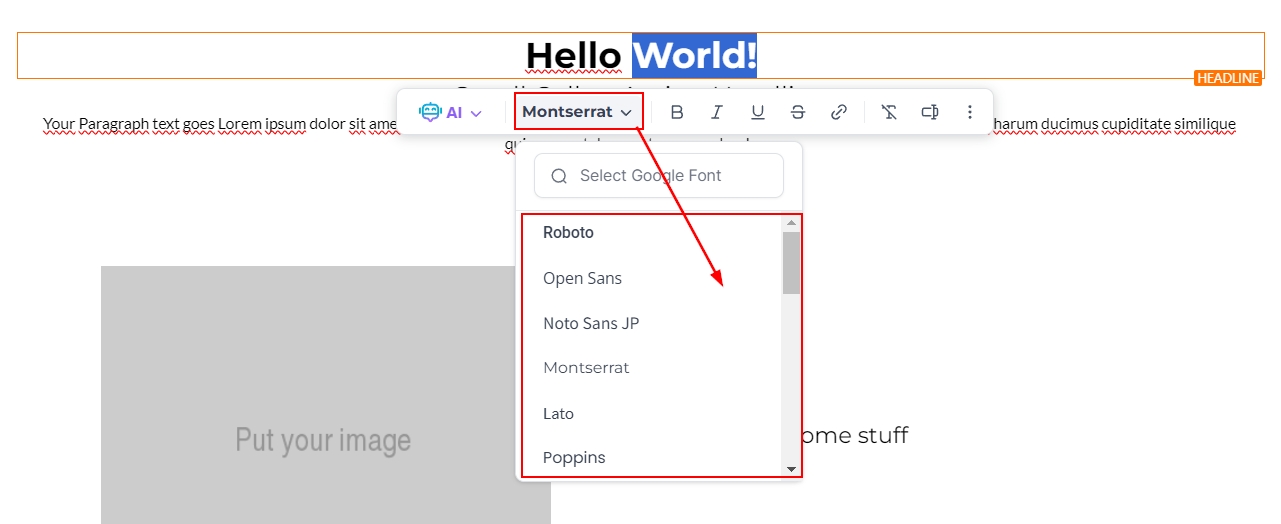Open the three-dot more options menu

(x=969, y=112)
